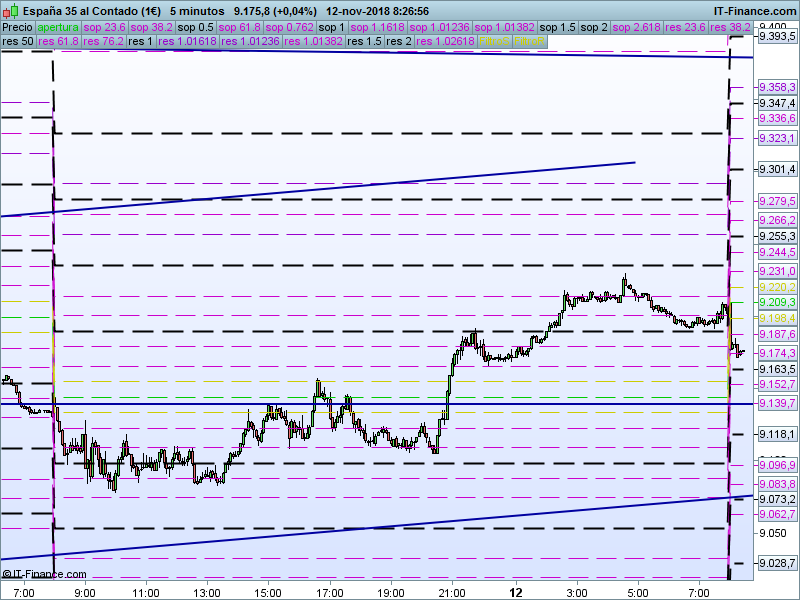Image resolution: width=800 pixels, height=600 pixels.
Task: Click the 9.163,5 price axis label
Action: coord(777,369)
